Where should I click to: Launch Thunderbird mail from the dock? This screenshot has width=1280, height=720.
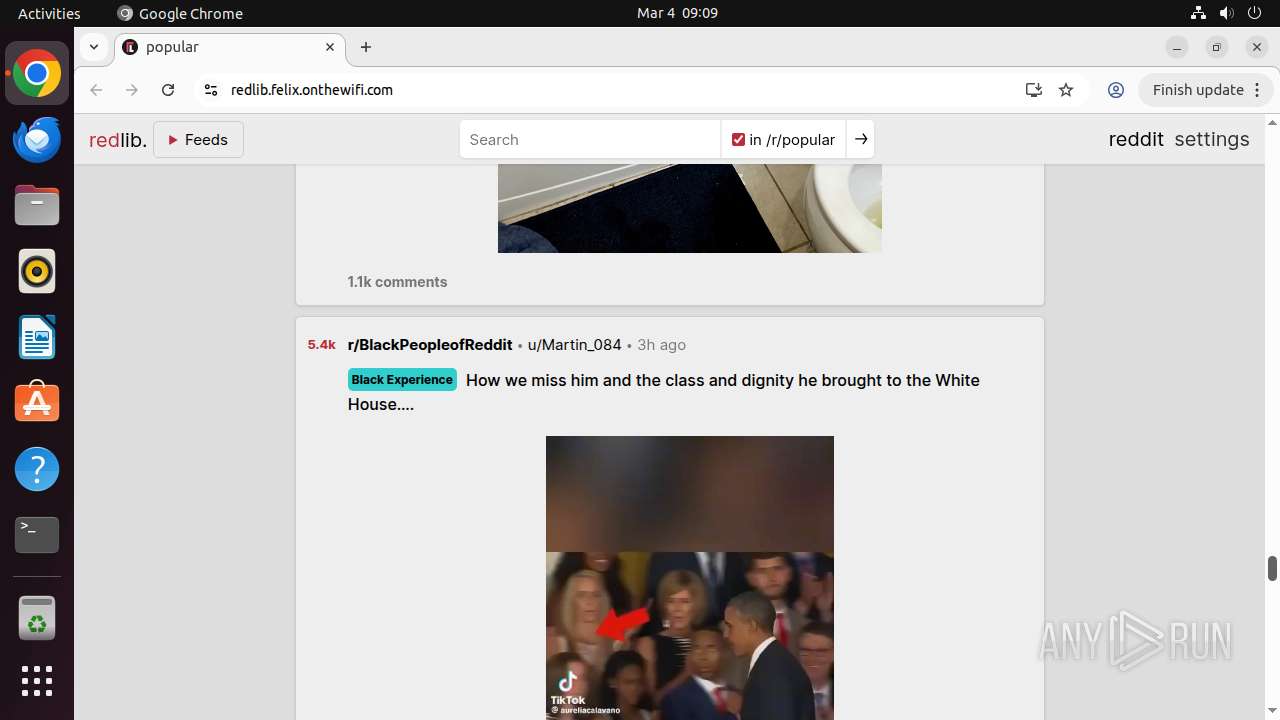(x=37, y=140)
